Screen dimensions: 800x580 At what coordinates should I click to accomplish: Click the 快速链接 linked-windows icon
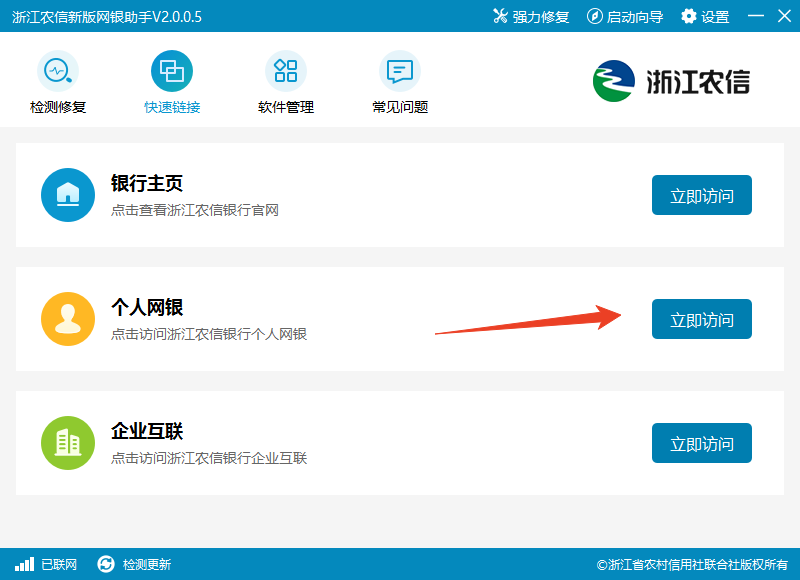coord(172,72)
